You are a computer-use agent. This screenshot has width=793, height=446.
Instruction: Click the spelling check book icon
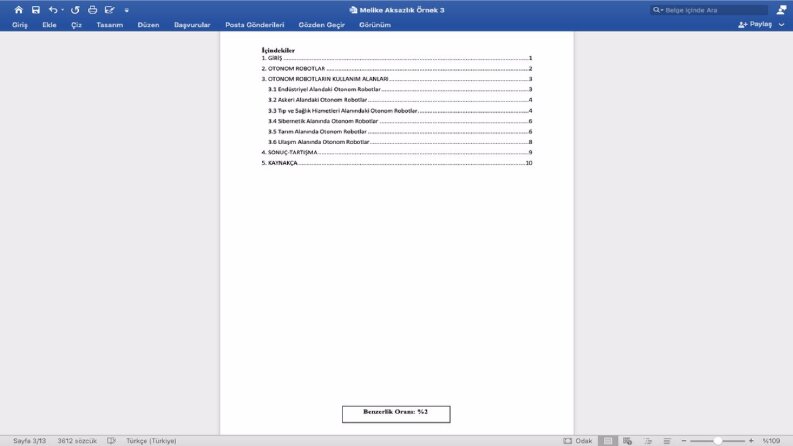pyautogui.click(x=111, y=441)
